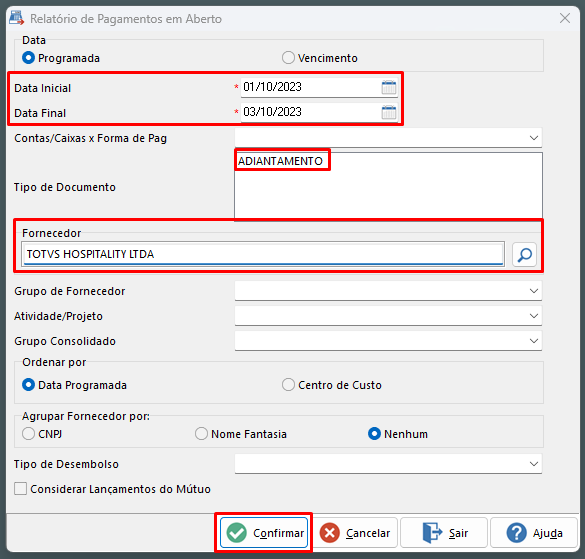This screenshot has width=585, height=559.
Task: Open calendar picker for Data Inicial
Action: [389, 87]
